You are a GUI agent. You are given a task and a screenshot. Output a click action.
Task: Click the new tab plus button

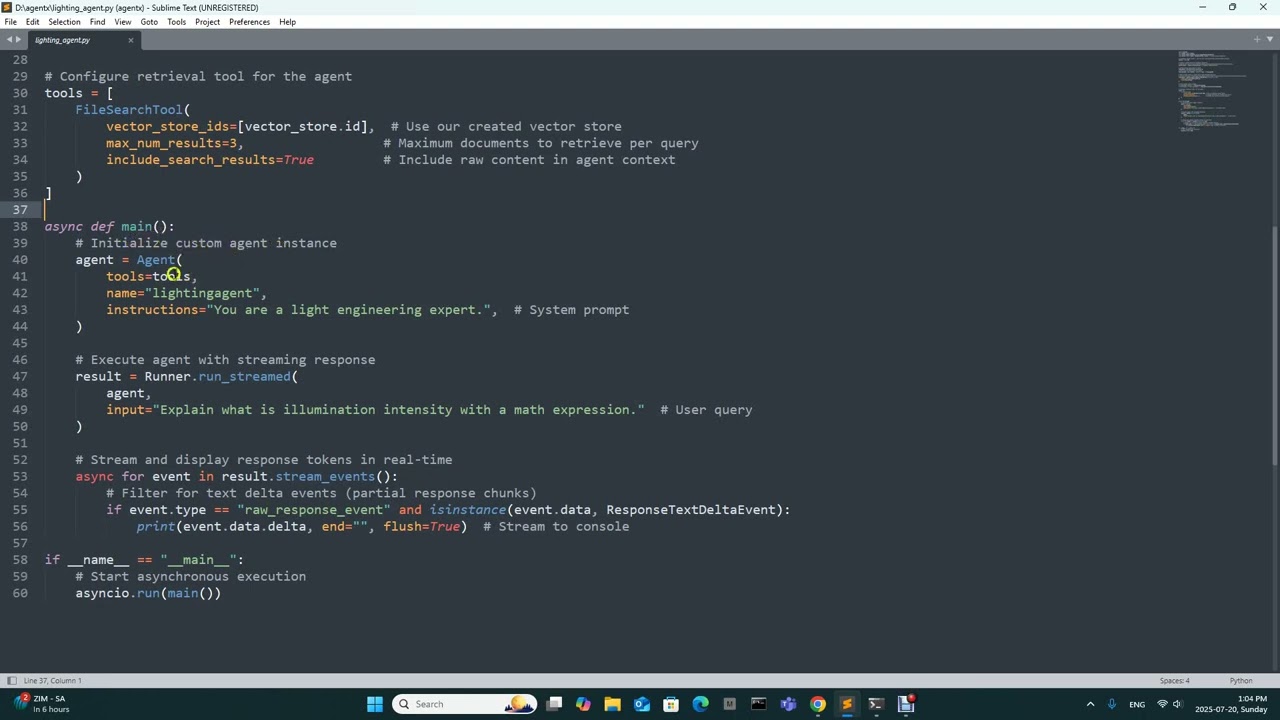1256,40
